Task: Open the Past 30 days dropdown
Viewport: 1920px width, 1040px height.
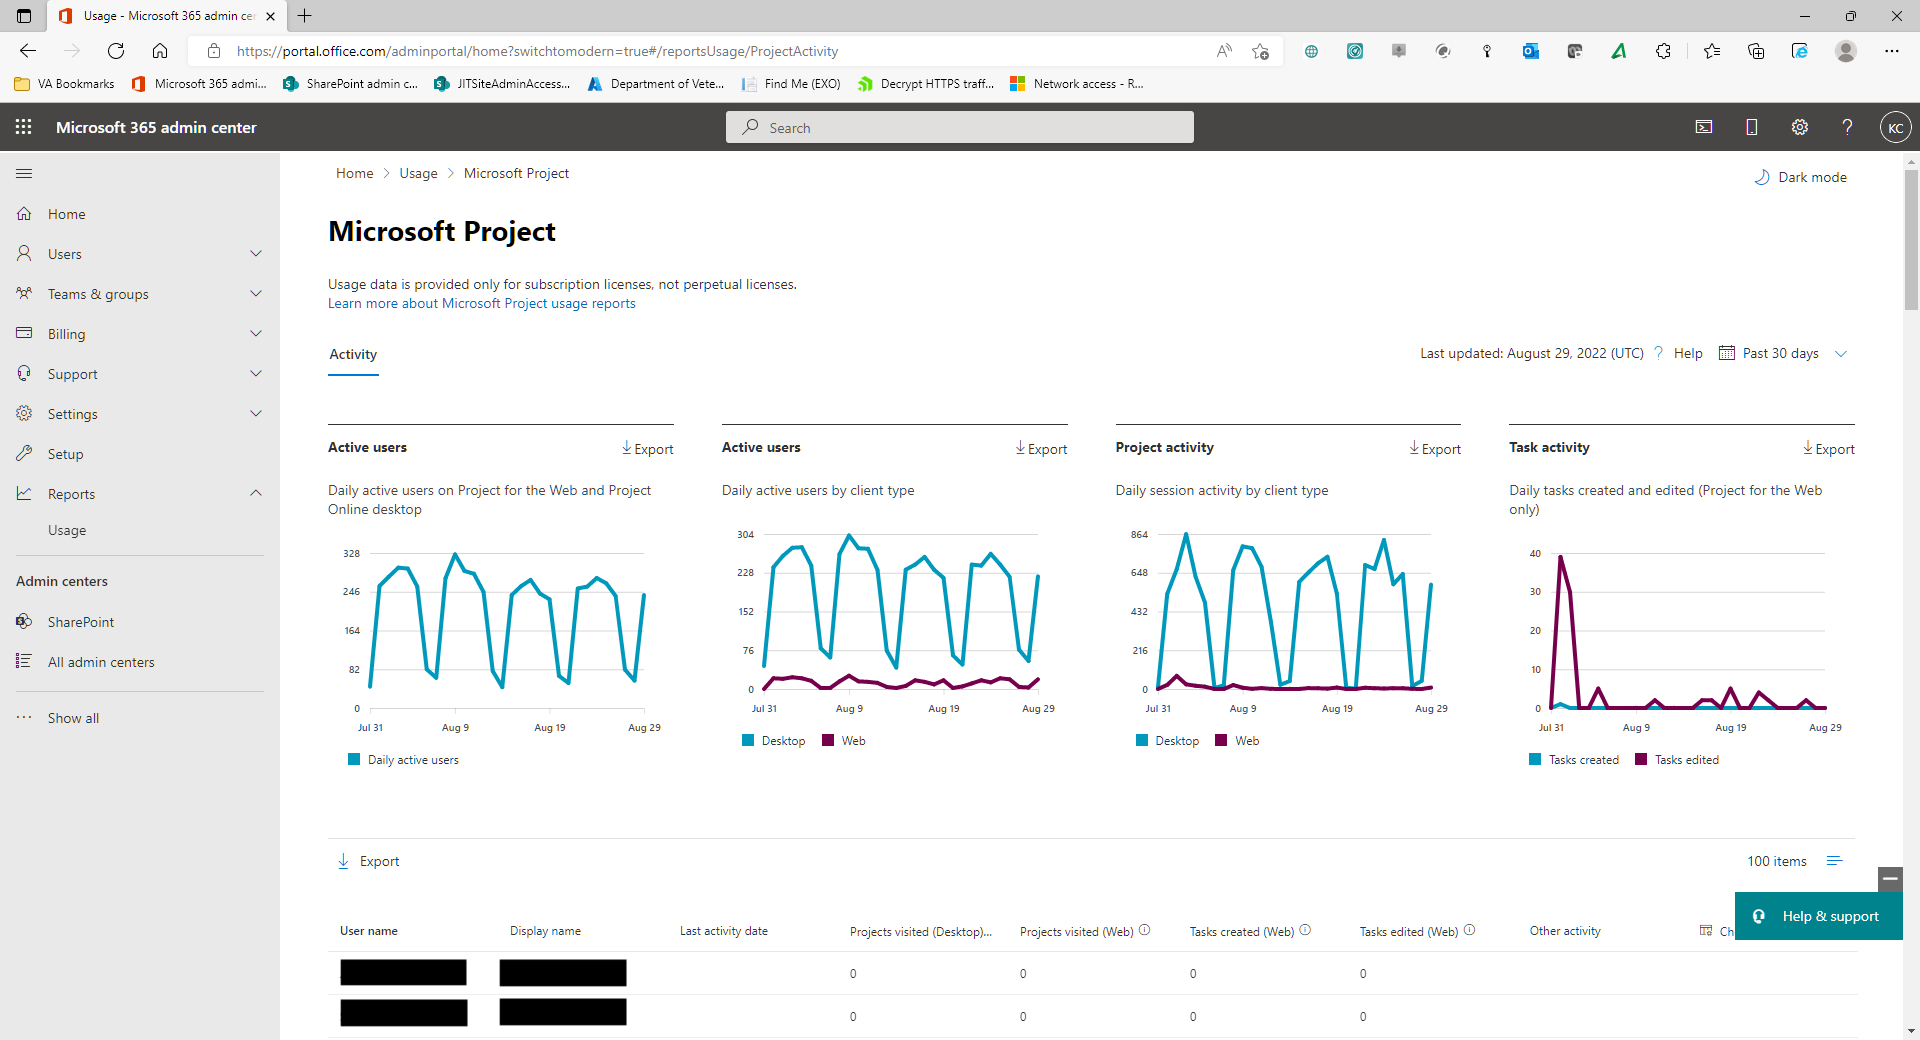Action: 1783,353
